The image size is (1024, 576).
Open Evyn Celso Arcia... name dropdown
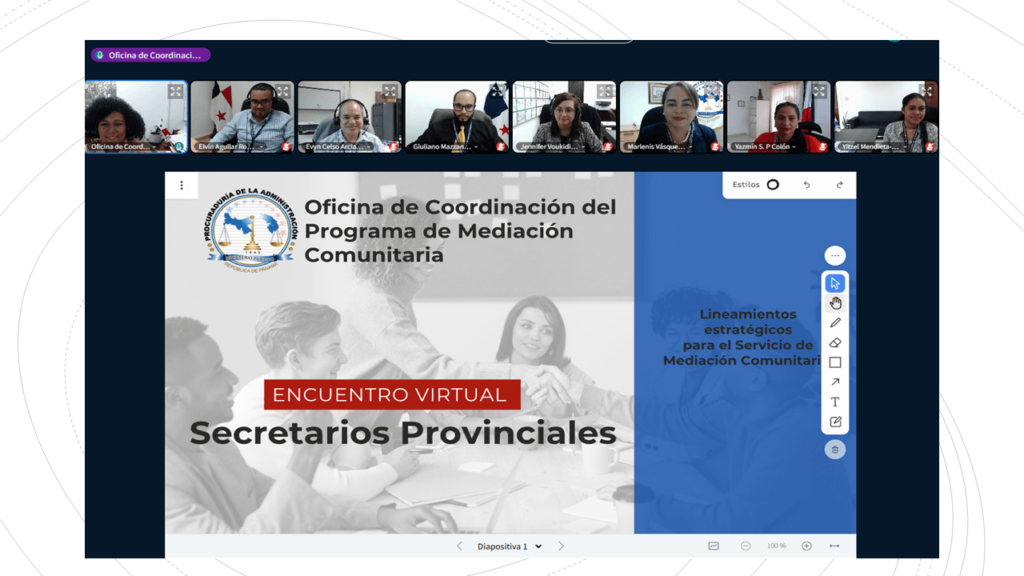[x=337, y=147]
